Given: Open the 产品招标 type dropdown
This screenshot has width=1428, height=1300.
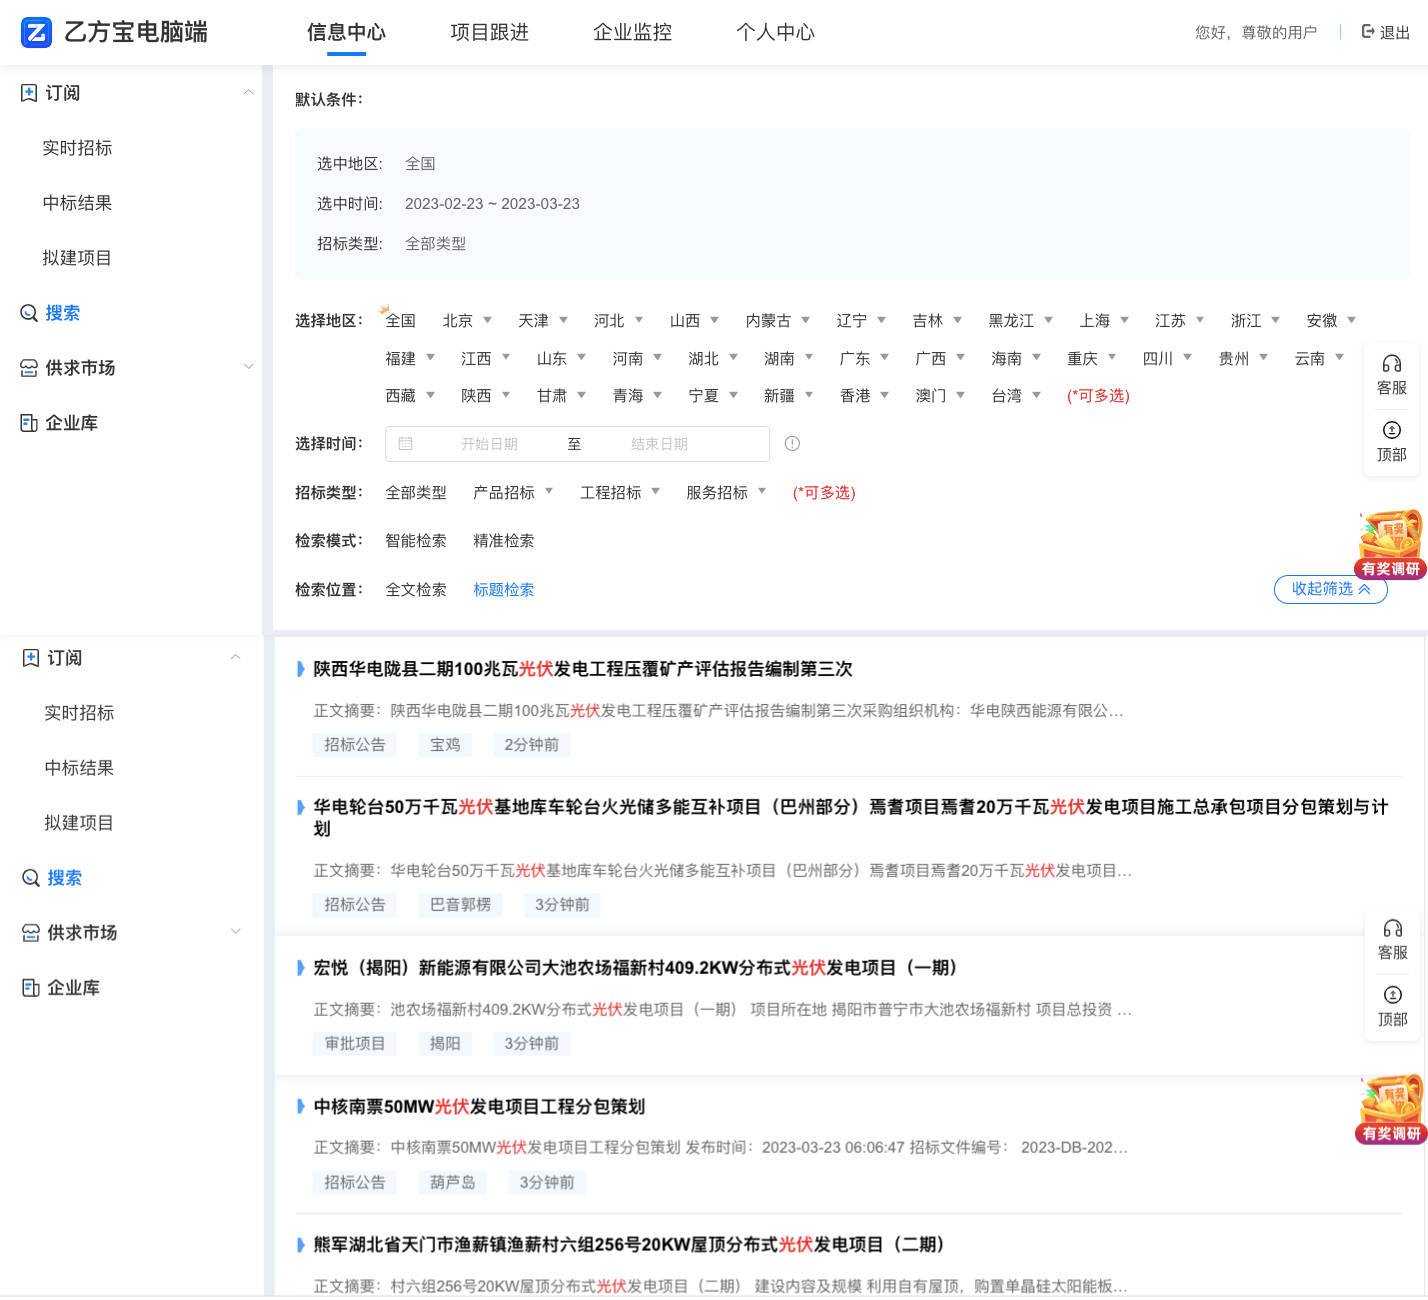Looking at the screenshot, I should click(513, 493).
